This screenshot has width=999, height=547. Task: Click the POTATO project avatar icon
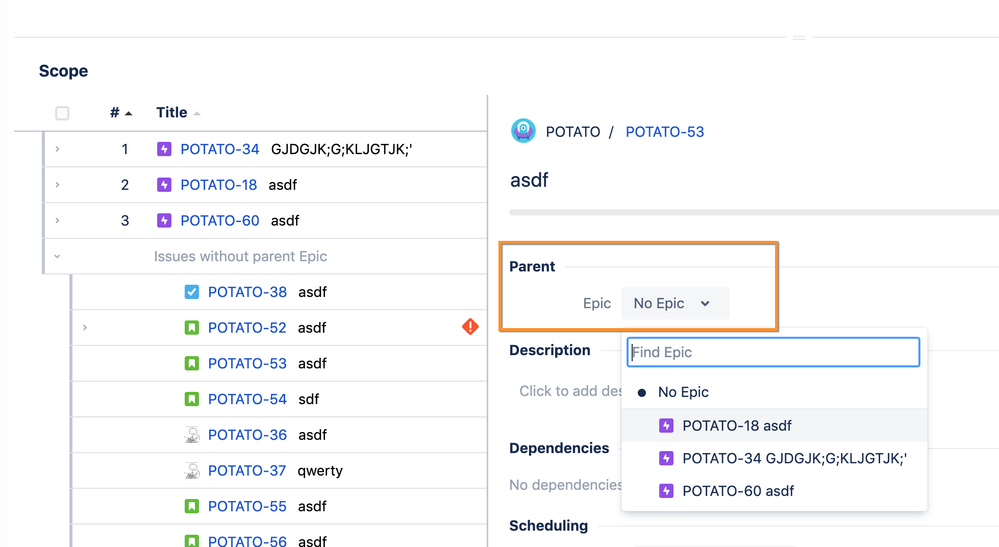click(x=523, y=131)
